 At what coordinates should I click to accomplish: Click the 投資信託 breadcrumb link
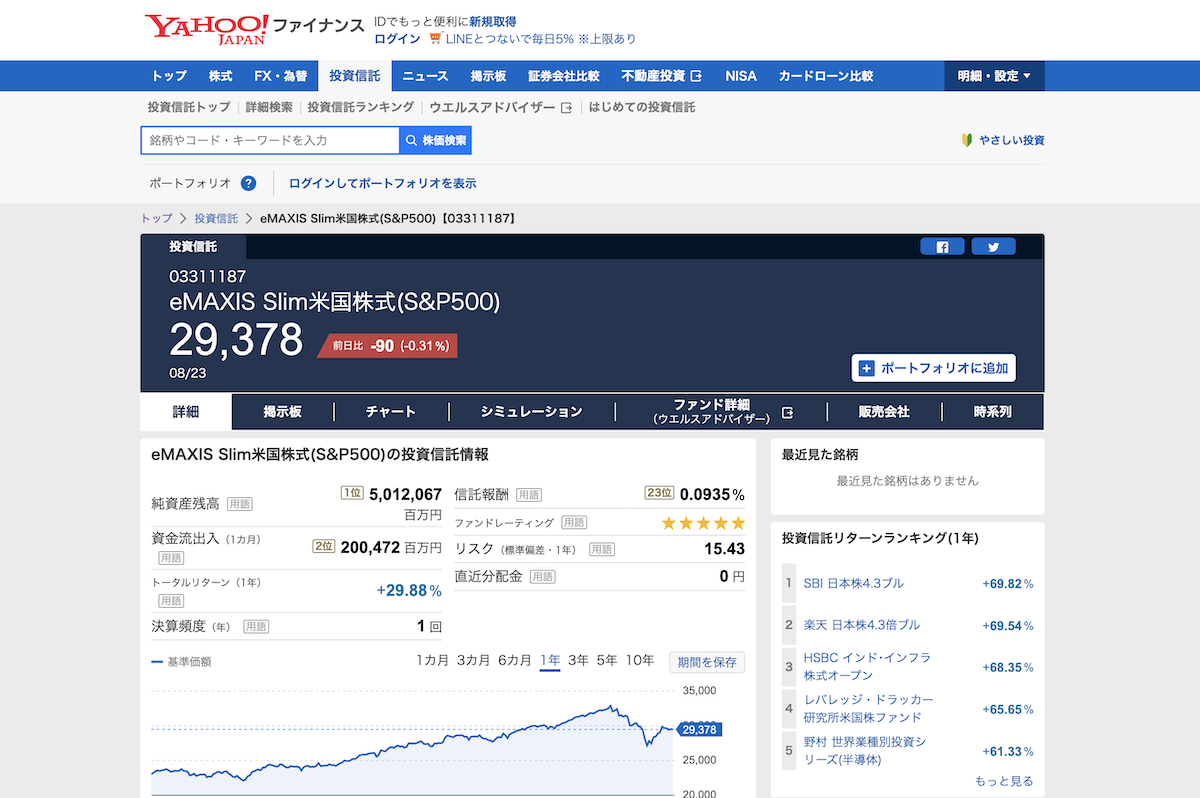(x=216, y=218)
